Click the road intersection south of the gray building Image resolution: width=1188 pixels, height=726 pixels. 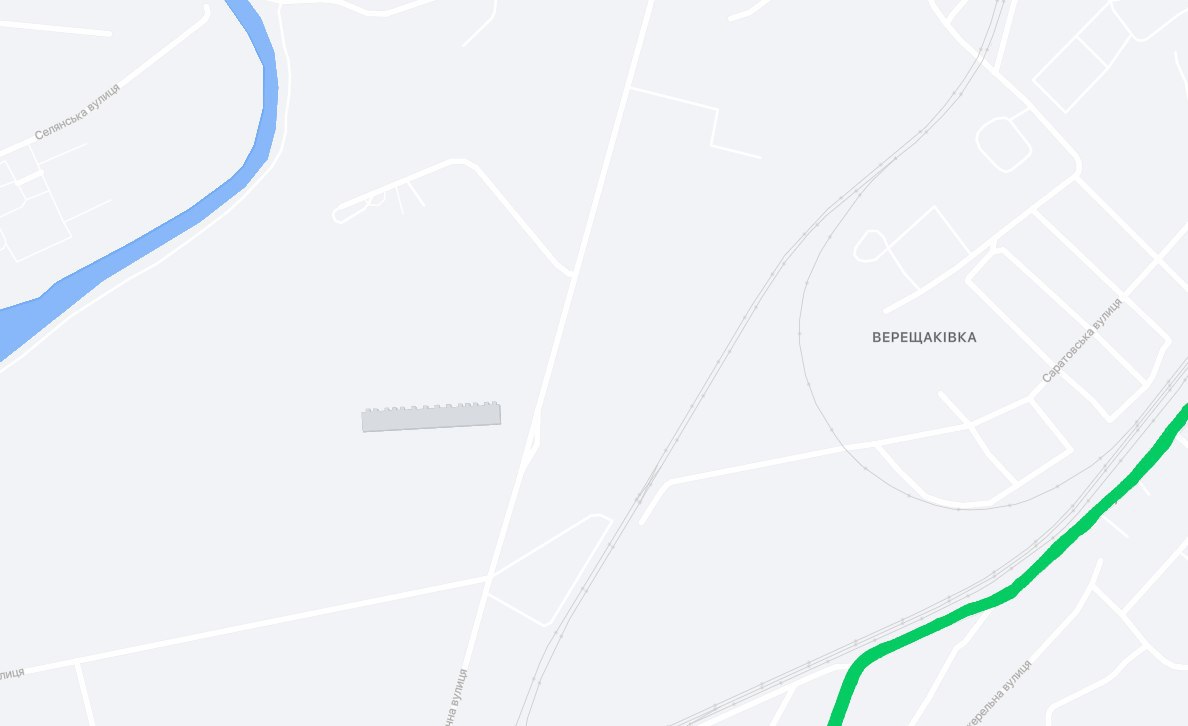pos(489,577)
